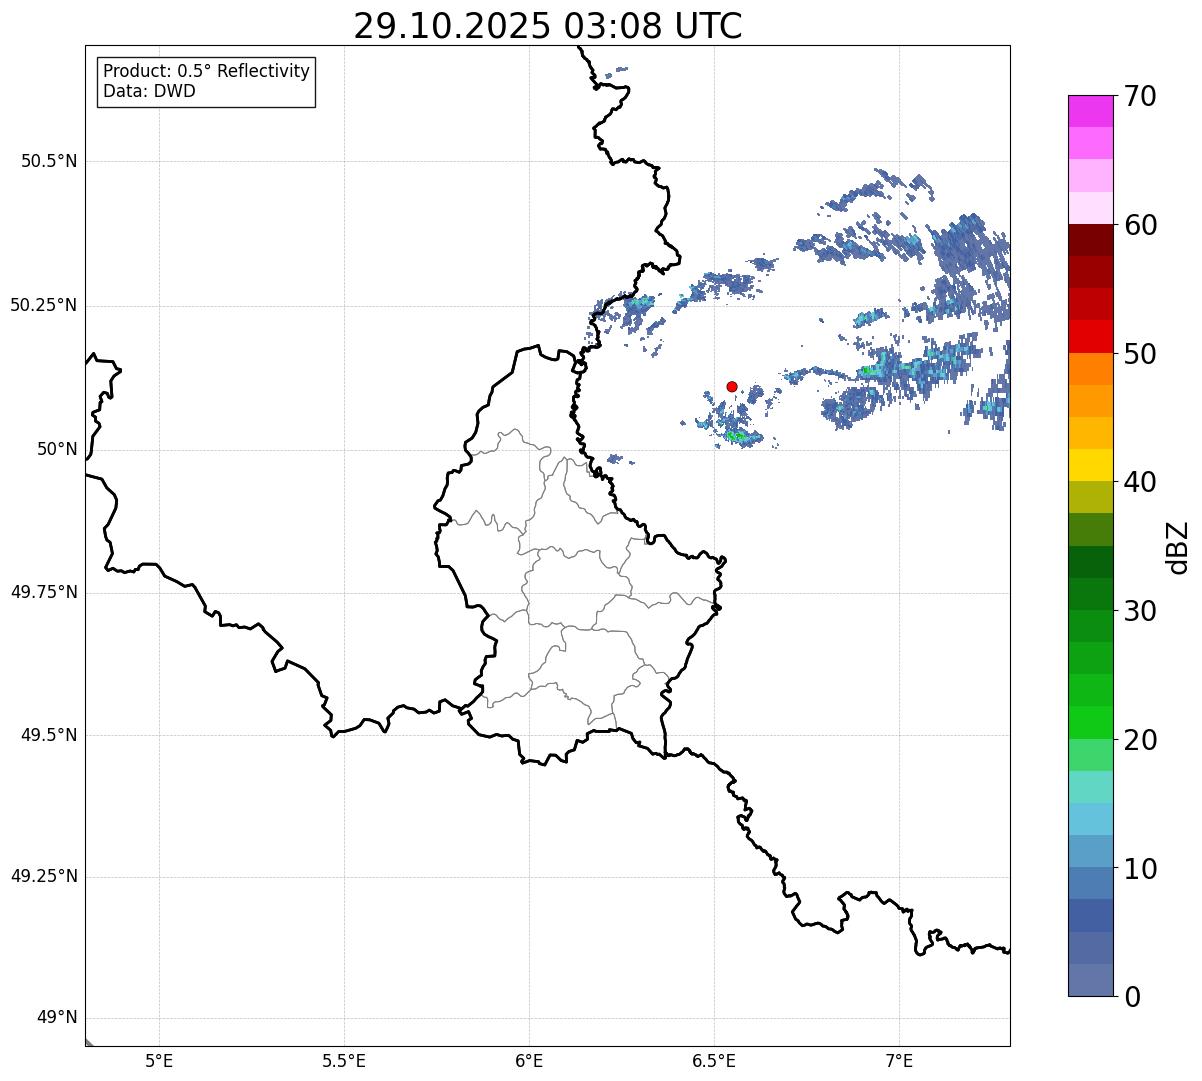This screenshot has width=1202, height=1081.
Task: Click the 5°E longitude label
Action: tap(159, 1061)
